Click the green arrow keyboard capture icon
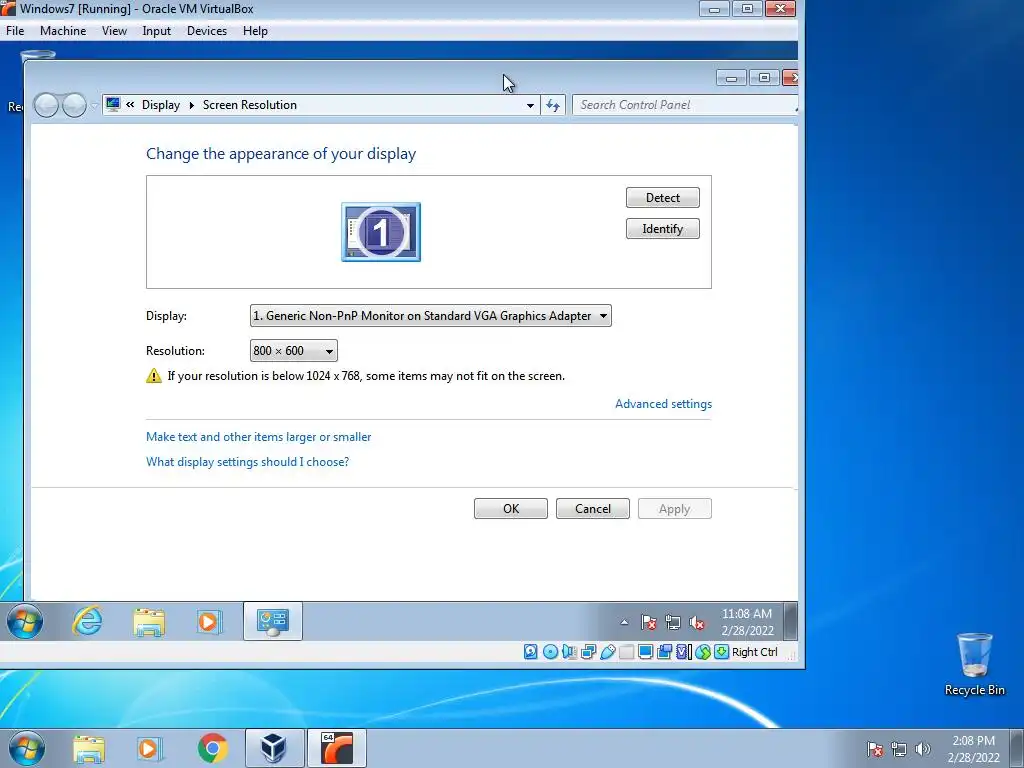The image size is (1024, 768). point(721,652)
